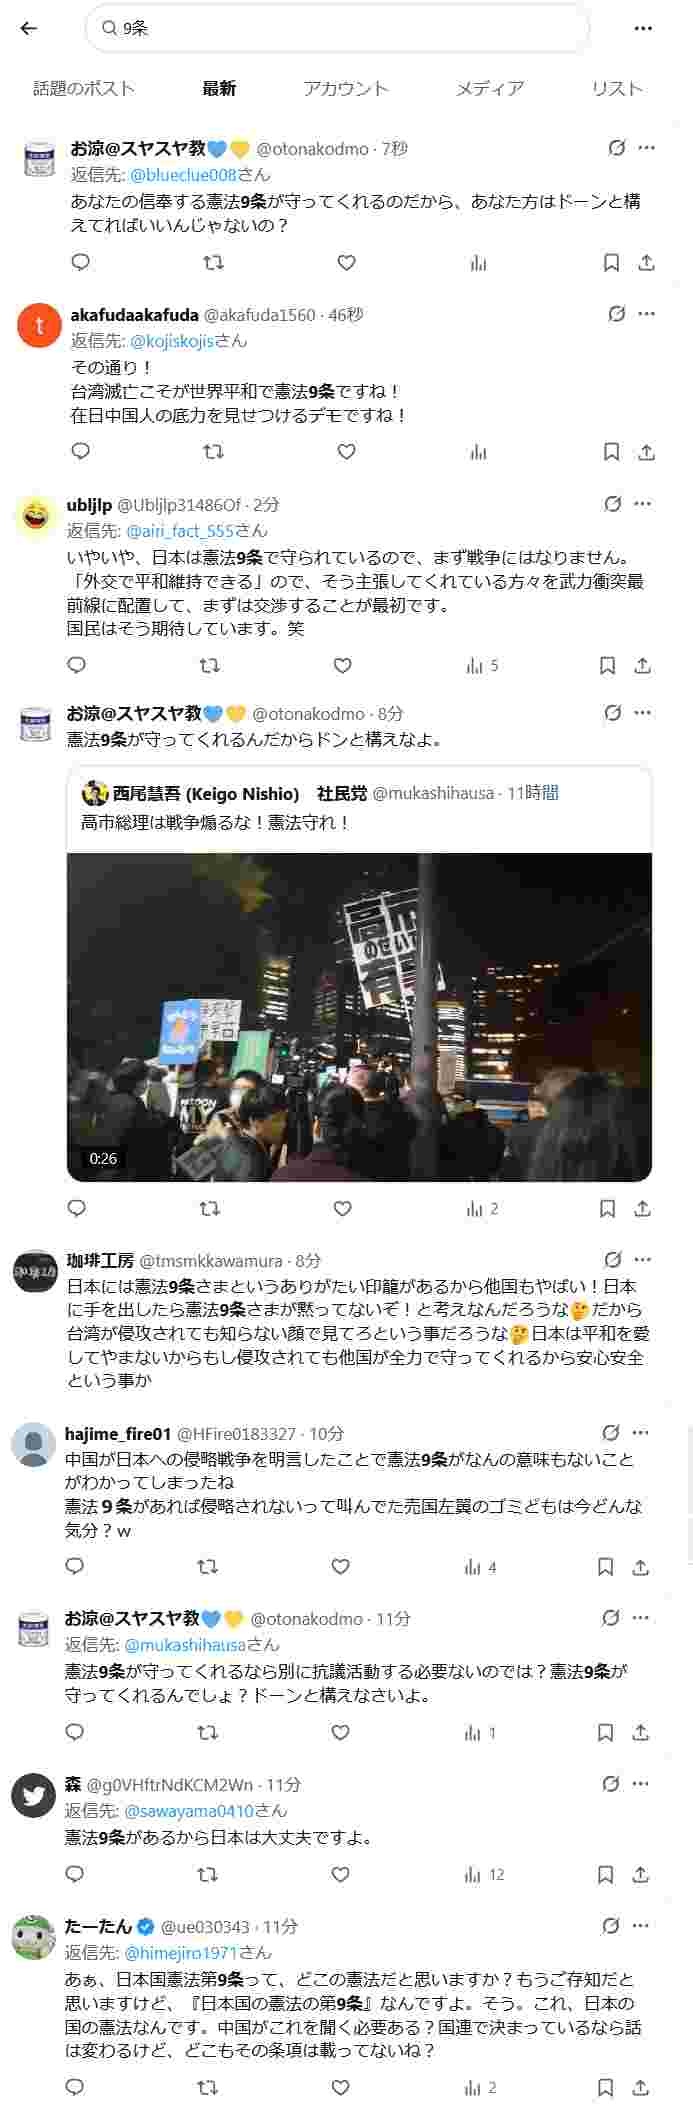Share the post with the quoted video
The width and height of the screenshot is (693, 2118).
pos(643,1208)
